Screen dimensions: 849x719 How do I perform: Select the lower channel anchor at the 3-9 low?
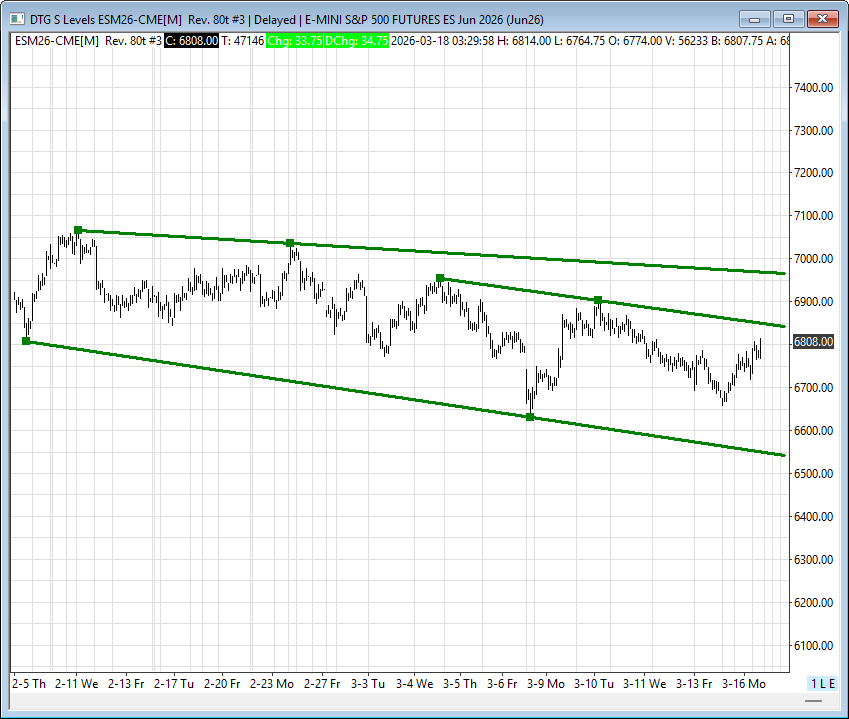[530, 417]
